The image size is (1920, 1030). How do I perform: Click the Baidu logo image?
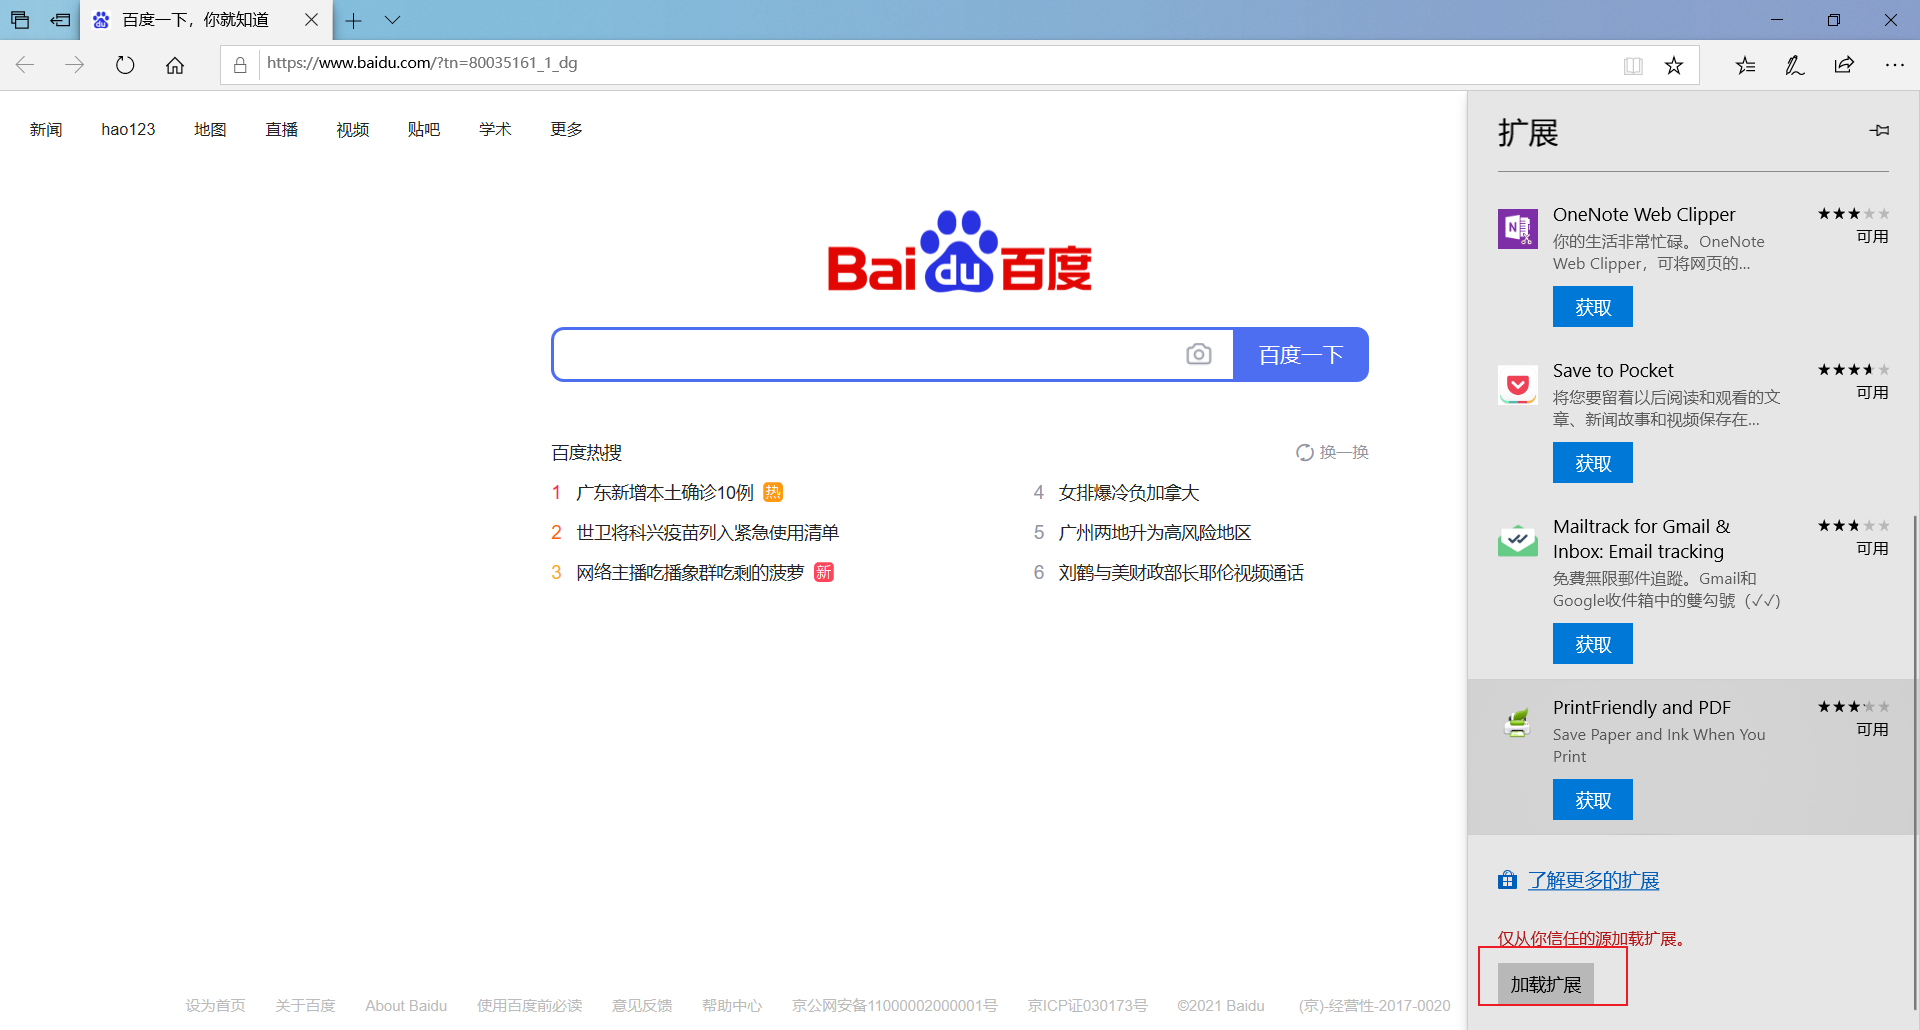pyautogui.click(x=959, y=251)
